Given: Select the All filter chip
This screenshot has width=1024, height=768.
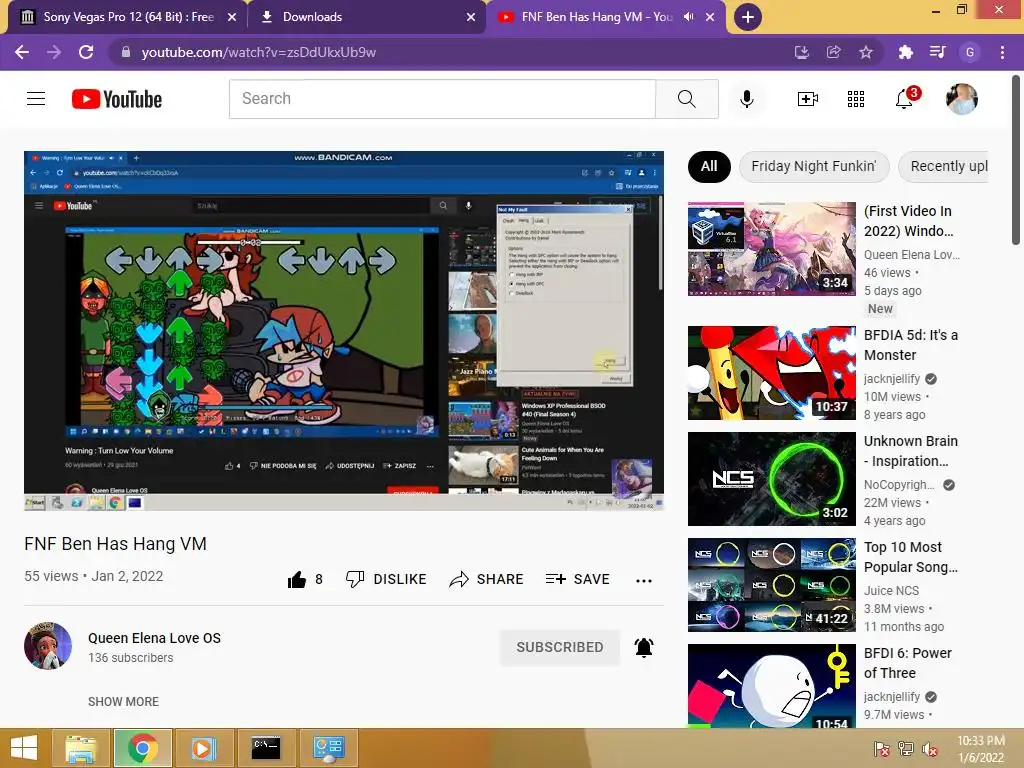Looking at the screenshot, I should point(709,167).
